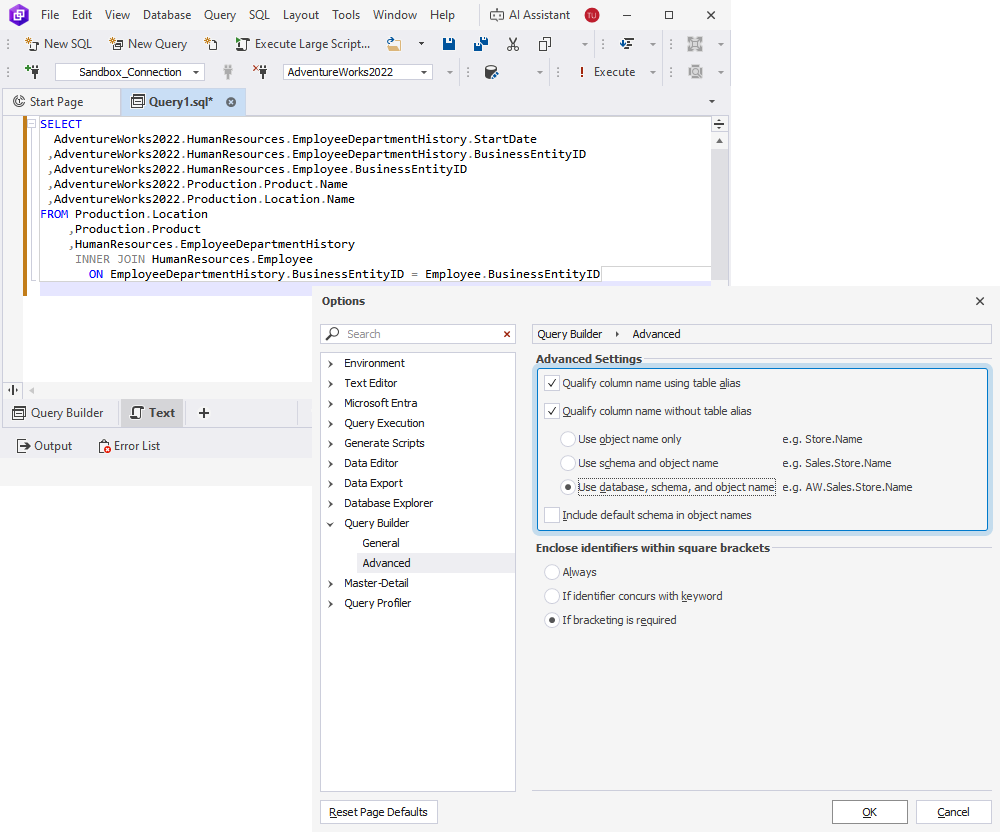Select the Execute Large Script icon

[241, 44]
